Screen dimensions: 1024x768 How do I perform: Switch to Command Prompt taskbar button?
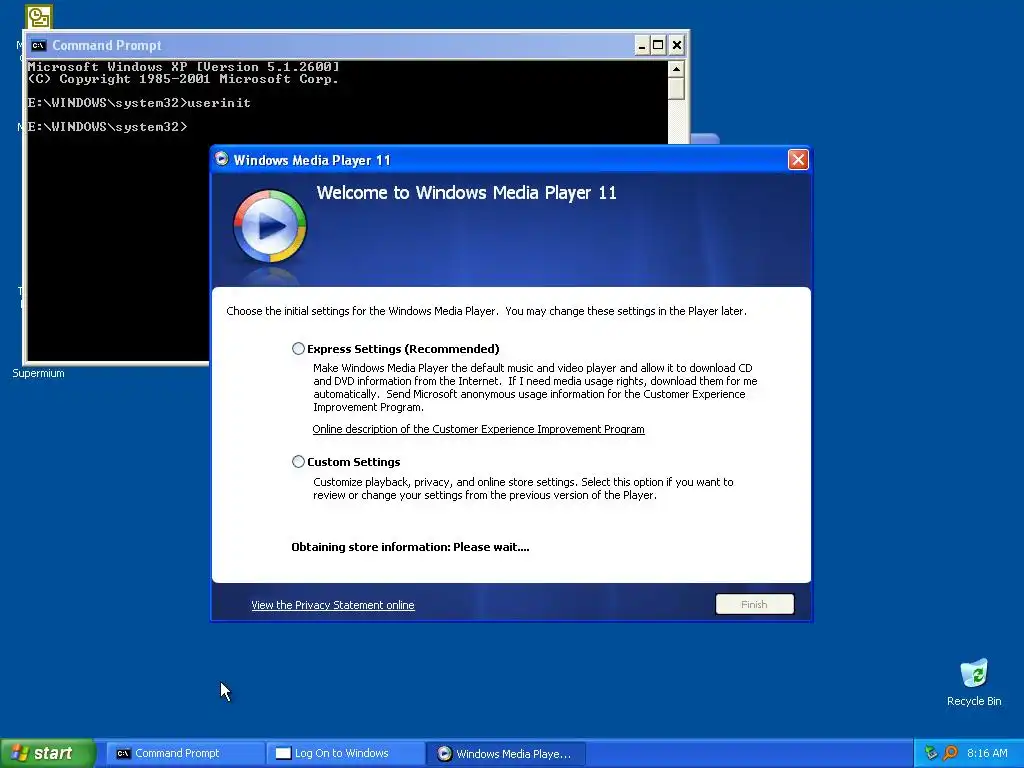tap(185, 753)
